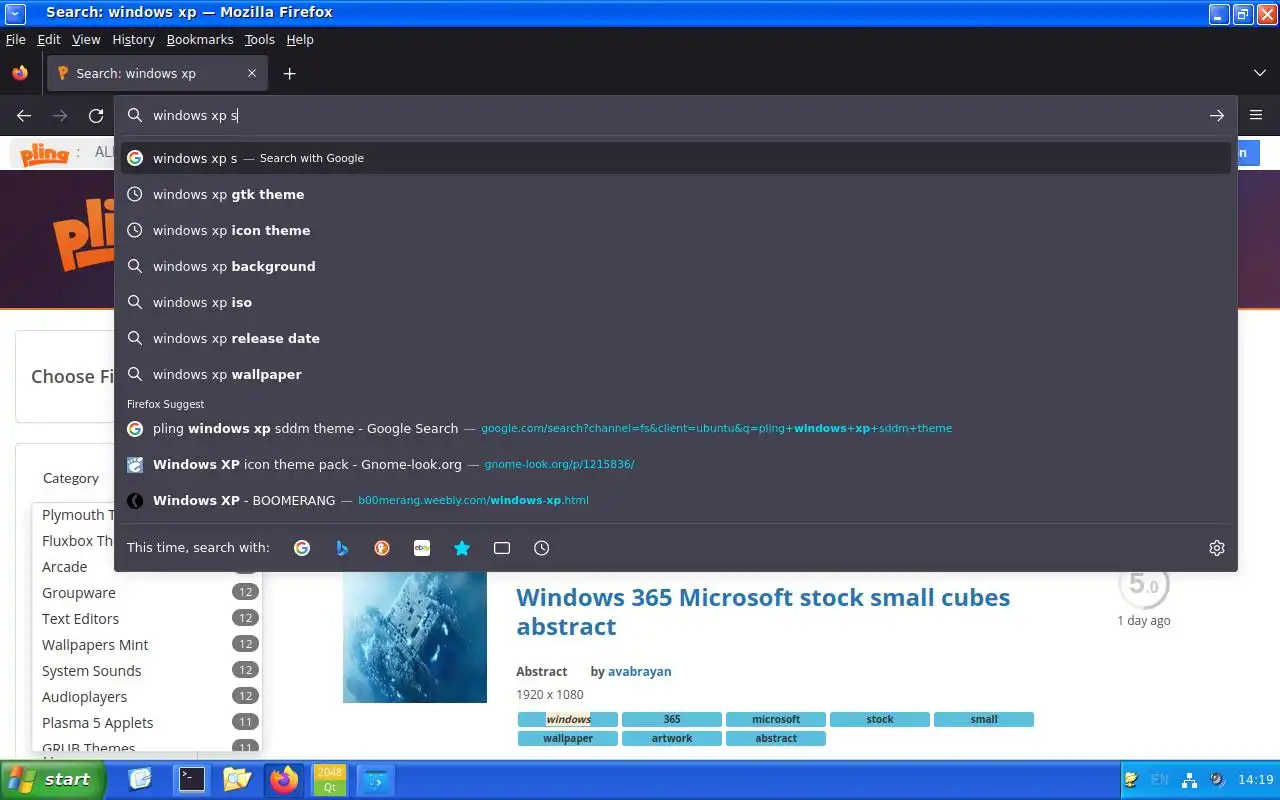Open the network tray icon
The height and width of the screenshot is (800, 1280).
click(1189, 780)
